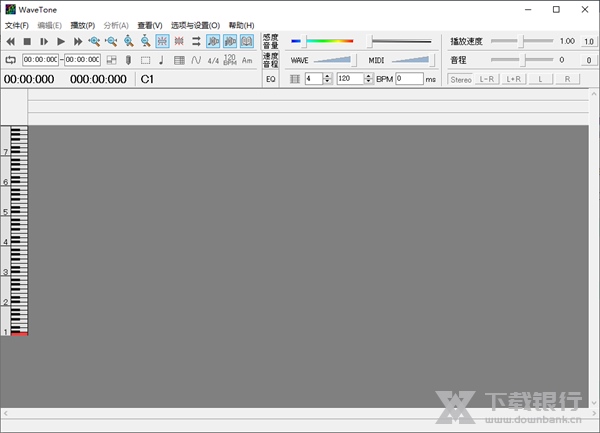600x433 pixels.
Task: Zoom in horizontally with the magnifier icon
Action: tap(95, 41)
